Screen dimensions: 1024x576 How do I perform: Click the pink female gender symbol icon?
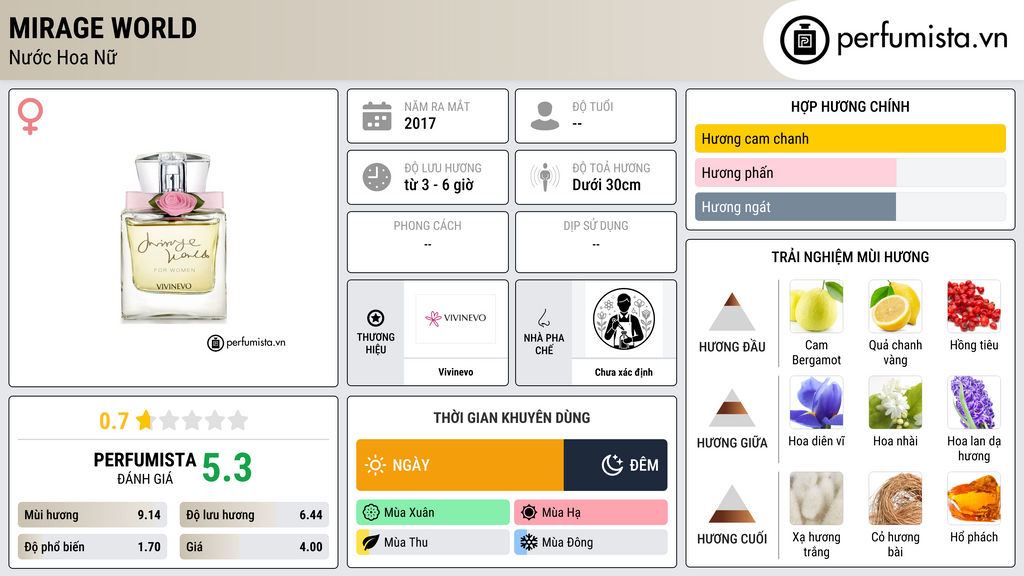click(30, 116)
